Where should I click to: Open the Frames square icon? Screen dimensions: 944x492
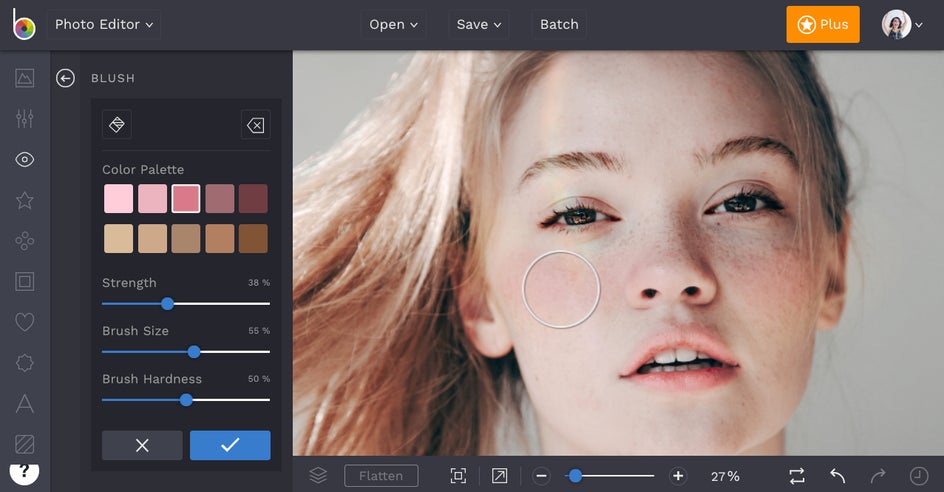coord(25,281)
